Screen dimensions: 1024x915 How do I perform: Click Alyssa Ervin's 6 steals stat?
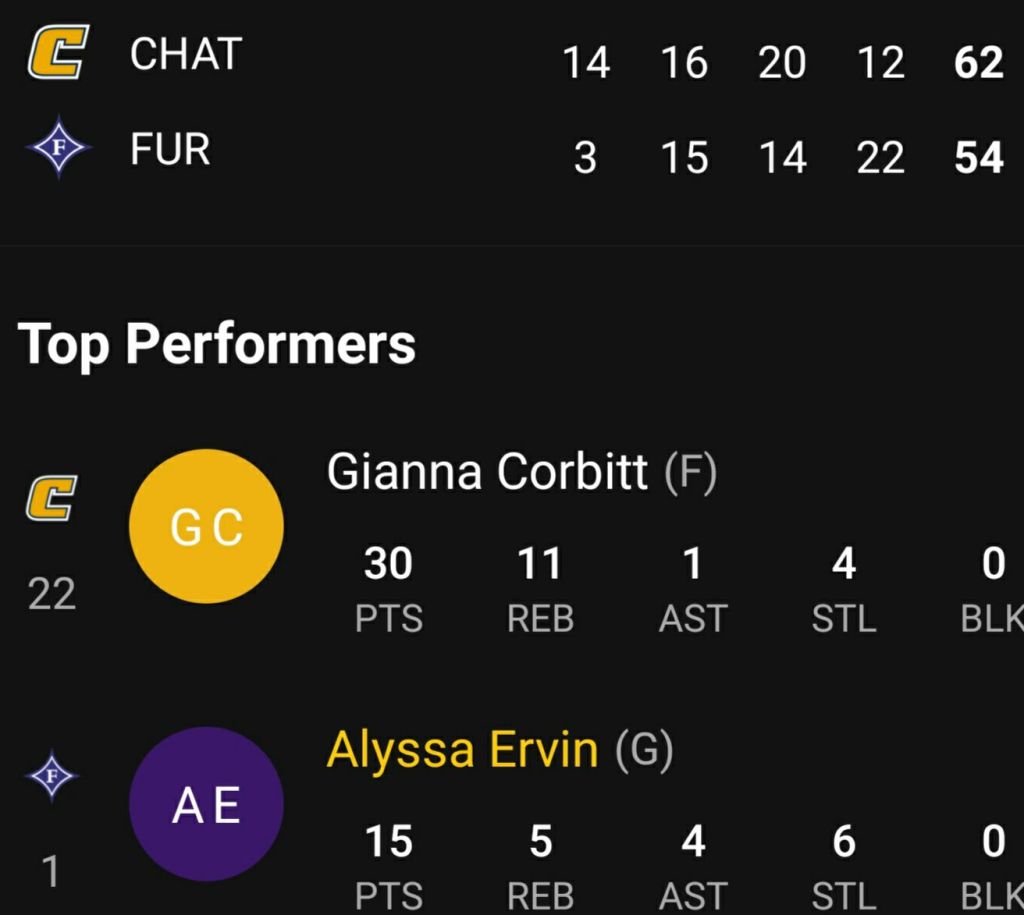pyautogui.click(x=844, y=842)
